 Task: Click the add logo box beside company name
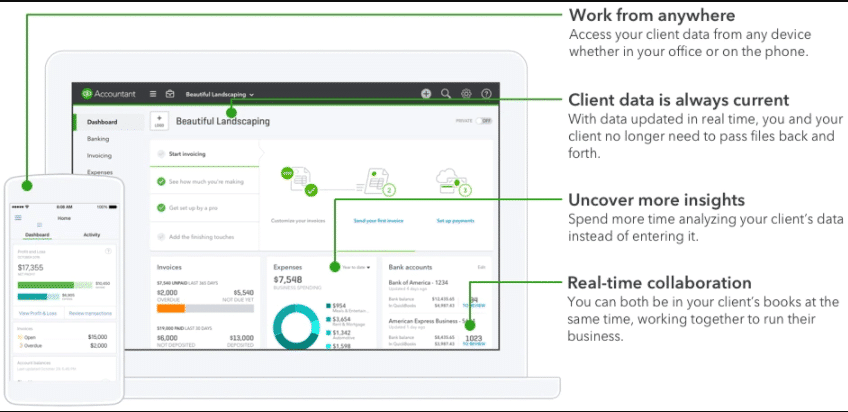pyautogui.click(x=160, y=121)
